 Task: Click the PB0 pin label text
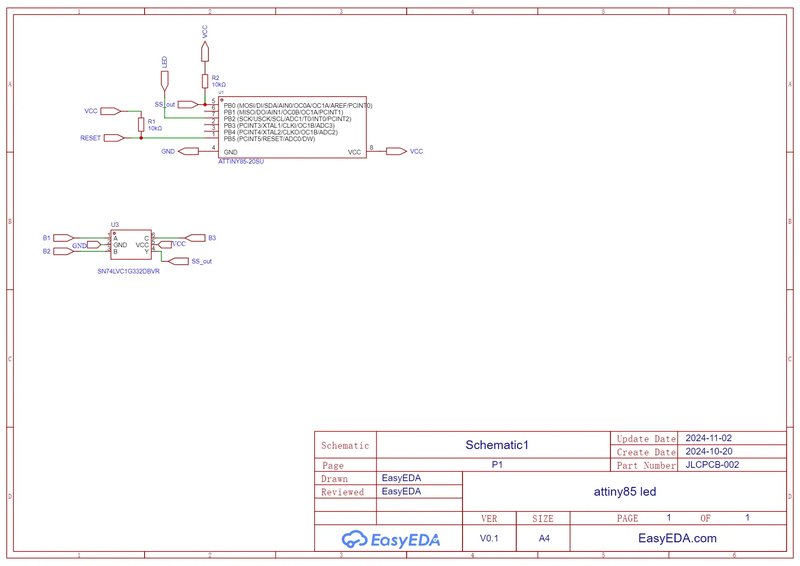click(x=298, y=106)
